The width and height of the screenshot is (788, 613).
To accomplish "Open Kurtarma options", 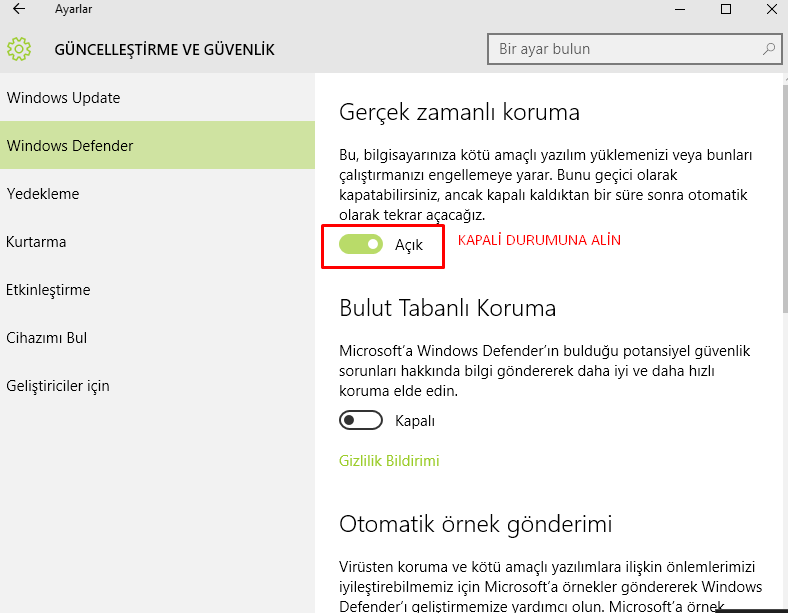I will [x=36, y=242].
